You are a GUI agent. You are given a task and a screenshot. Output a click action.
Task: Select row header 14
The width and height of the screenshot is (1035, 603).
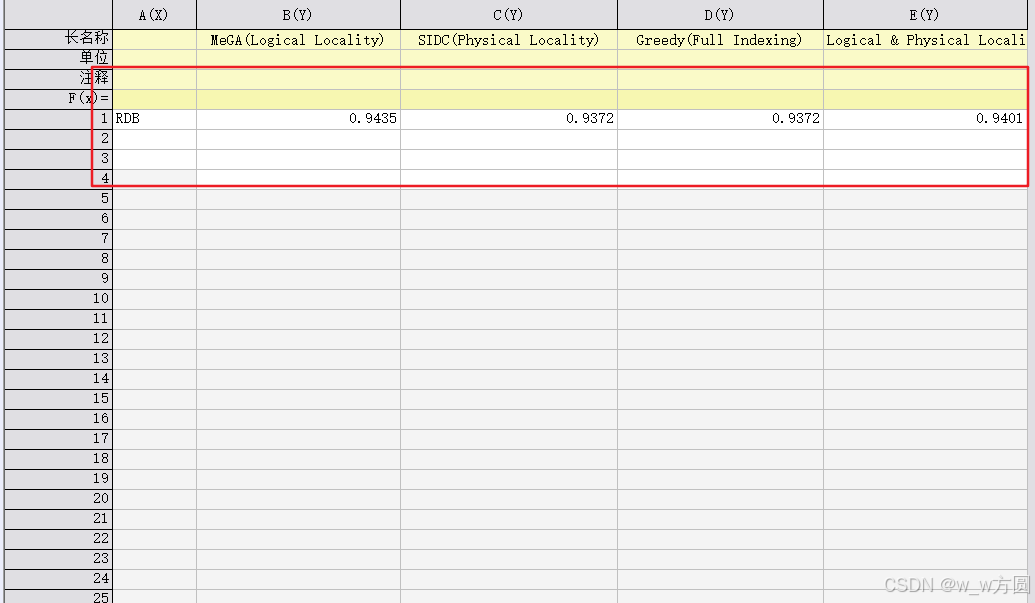pos(58,379)
